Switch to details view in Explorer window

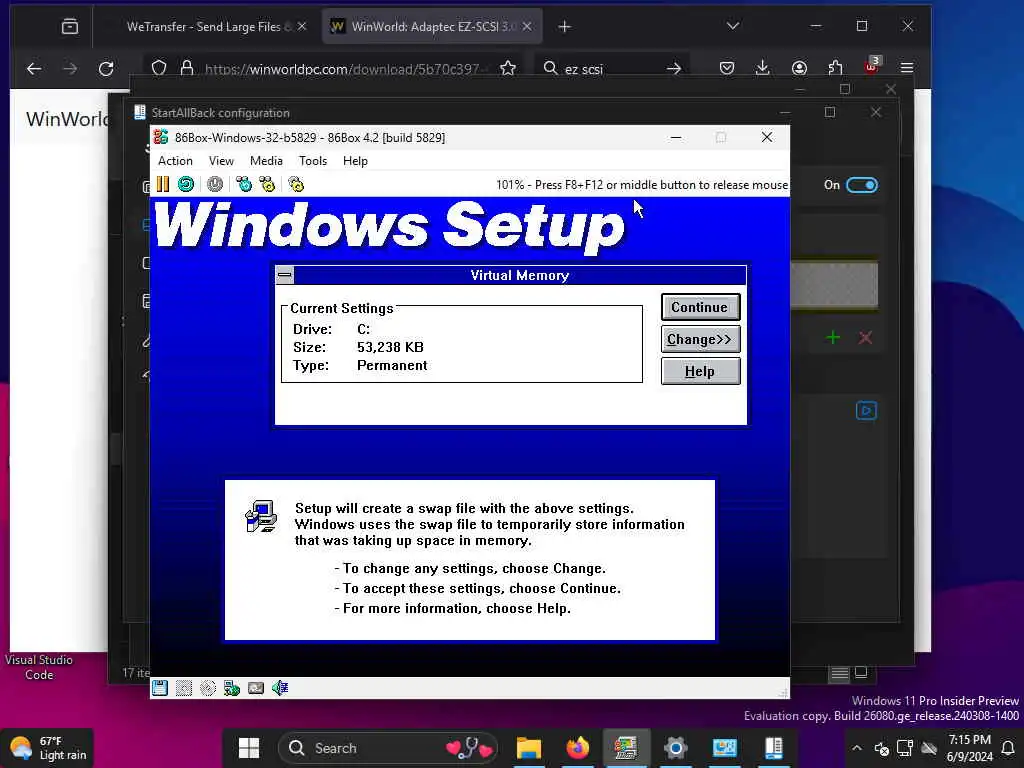(840, 673)
